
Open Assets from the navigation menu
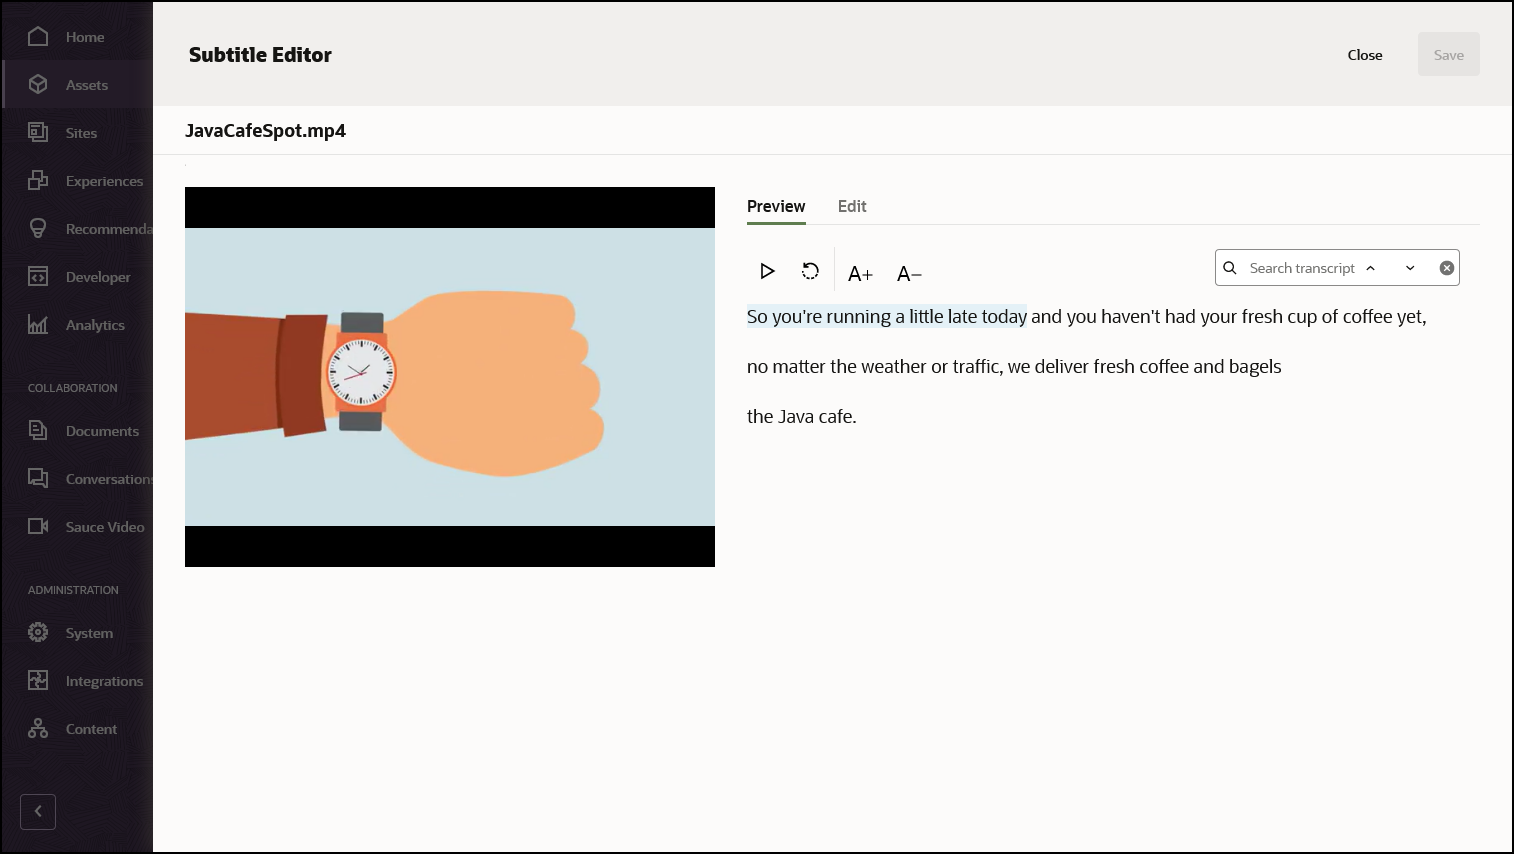coord(87,85)
